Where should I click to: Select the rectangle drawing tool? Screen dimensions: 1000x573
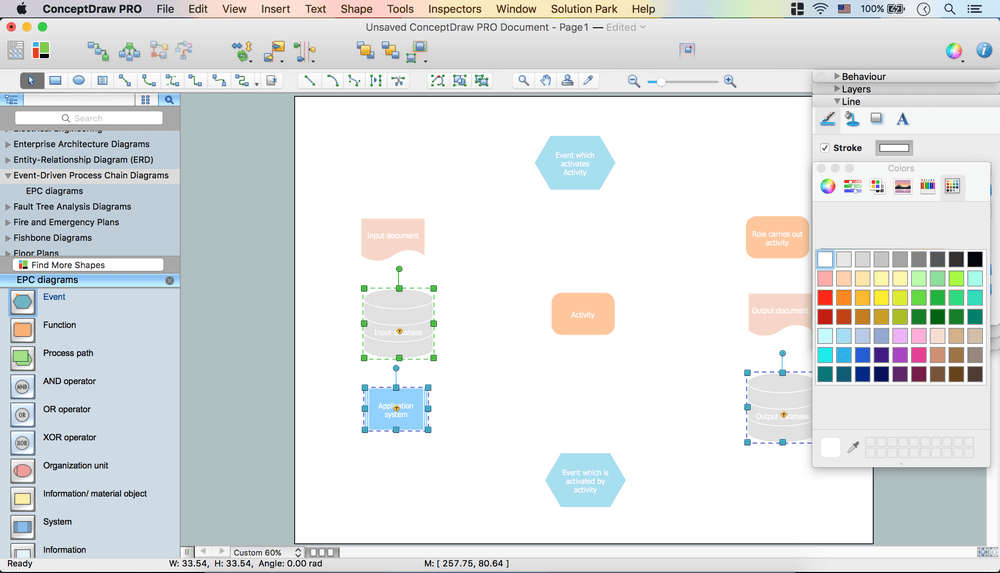click(55, 81)
